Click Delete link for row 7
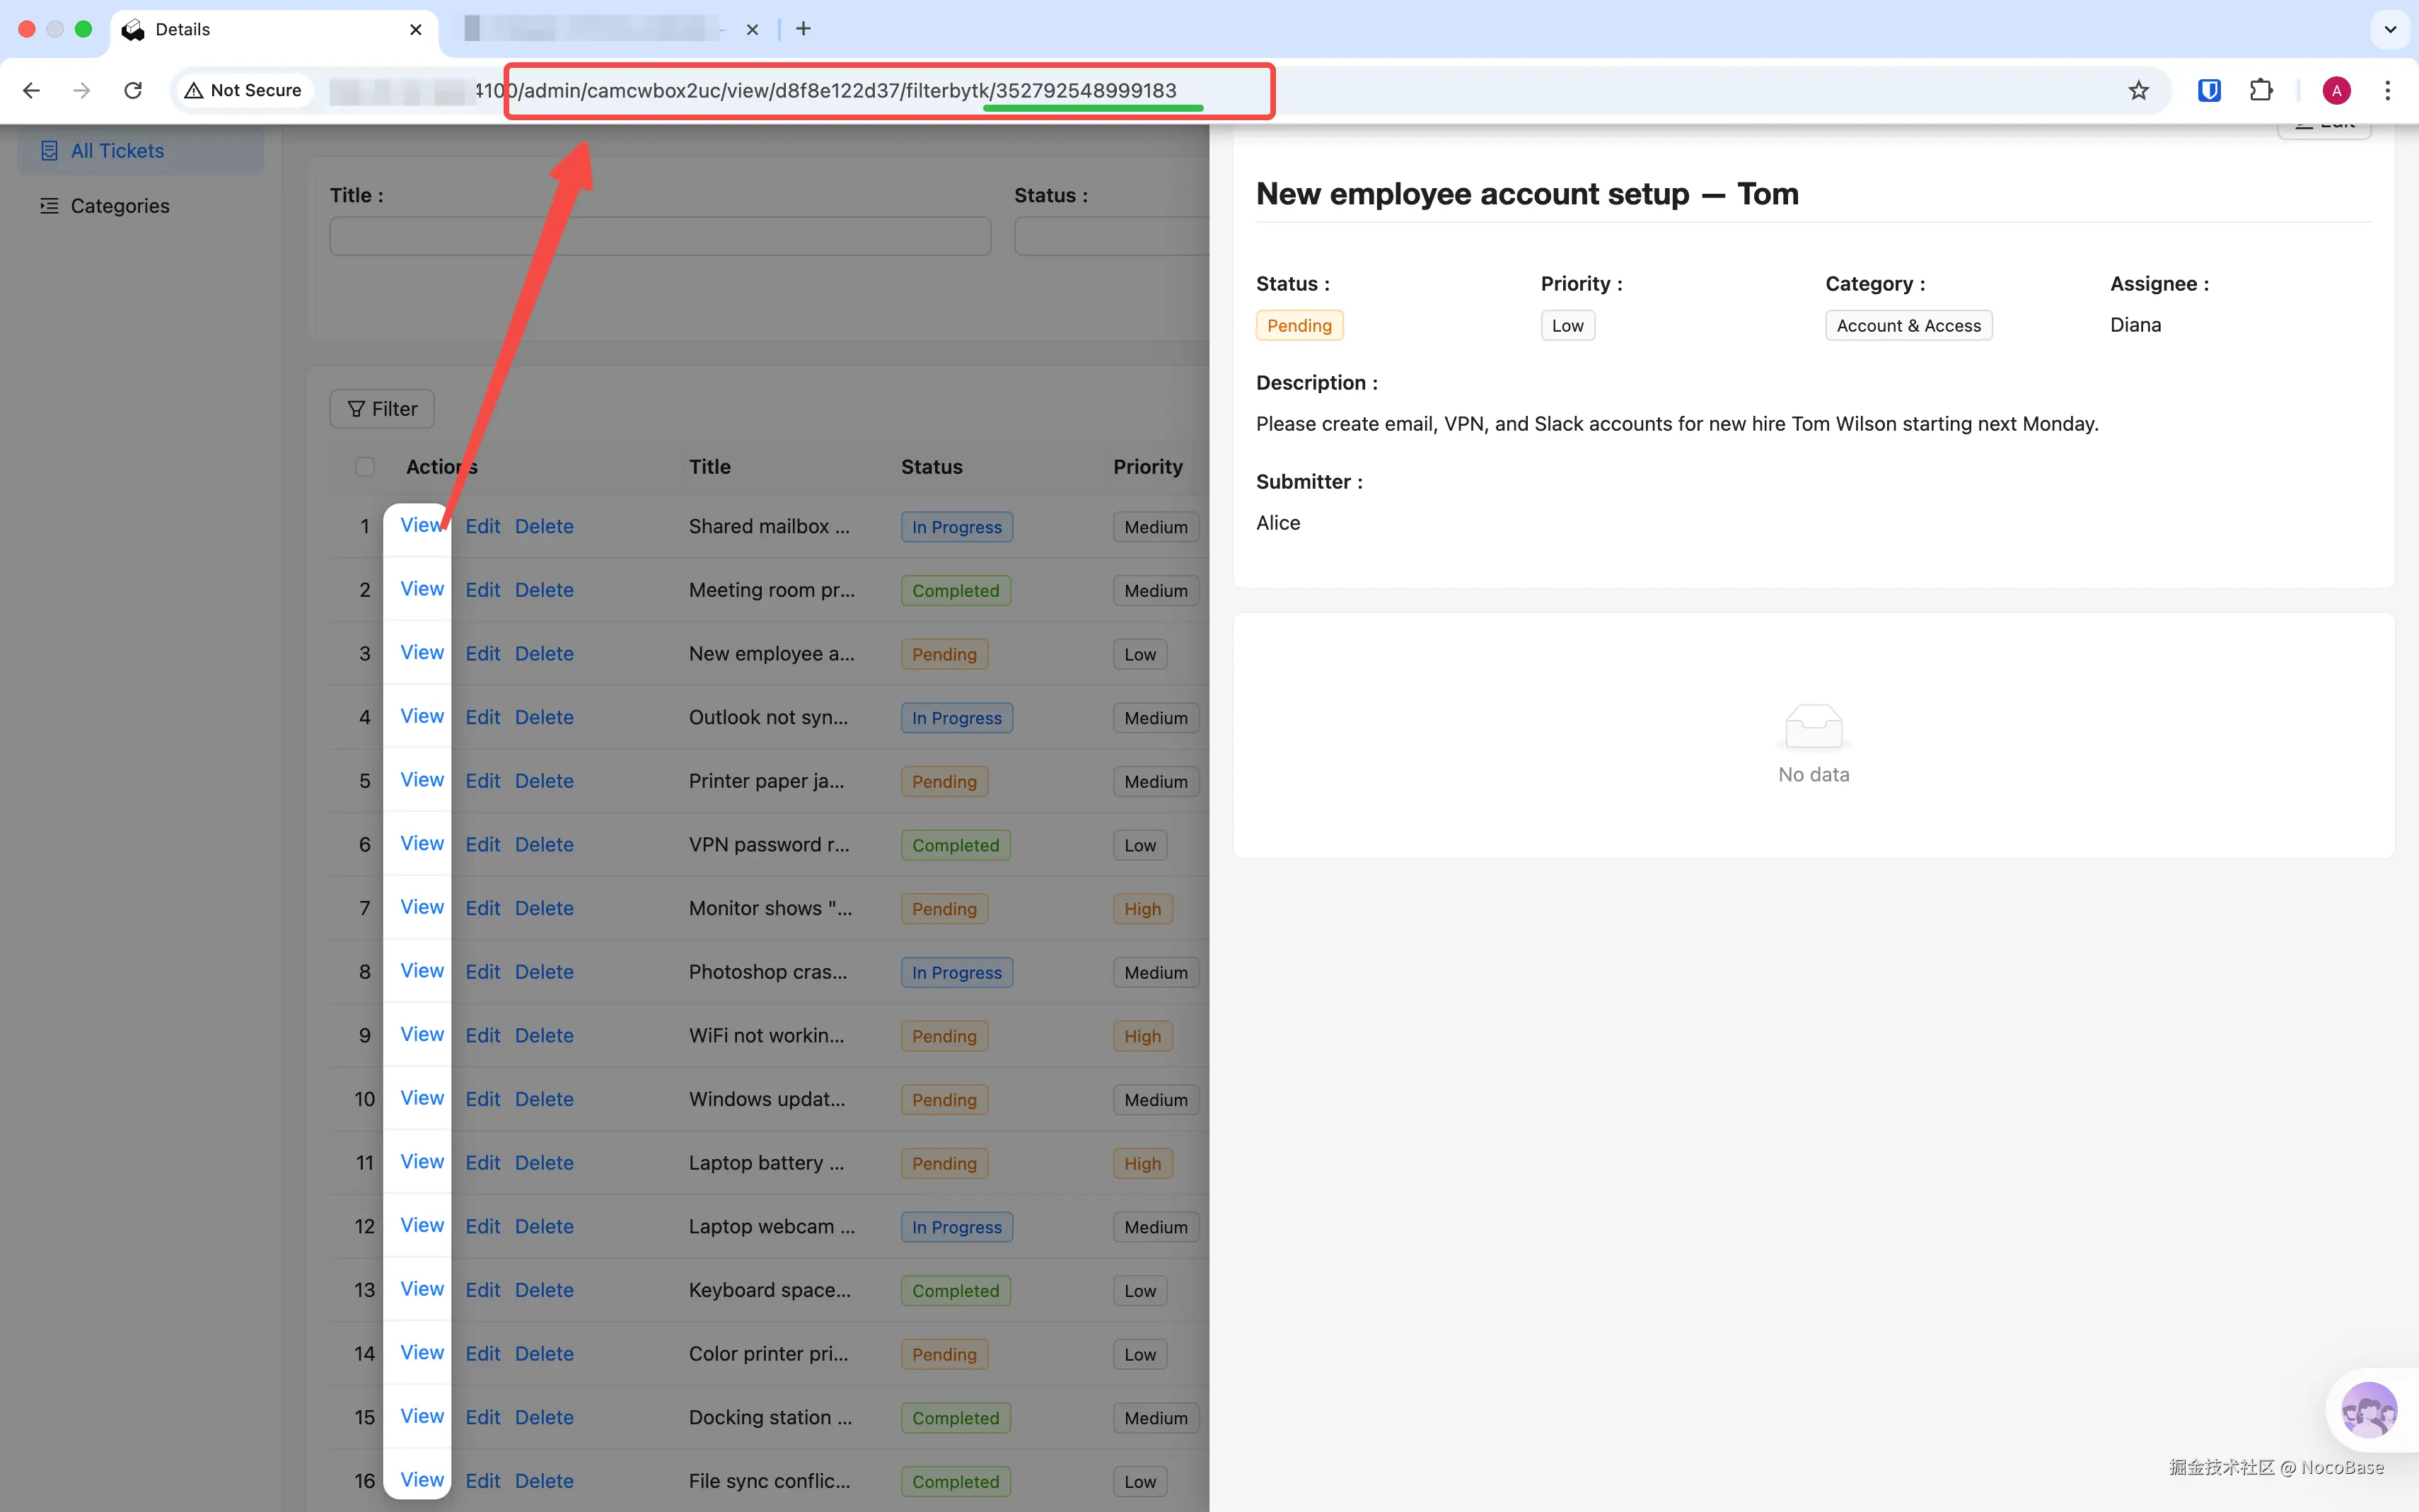2419x1512 pixels. 544,908
